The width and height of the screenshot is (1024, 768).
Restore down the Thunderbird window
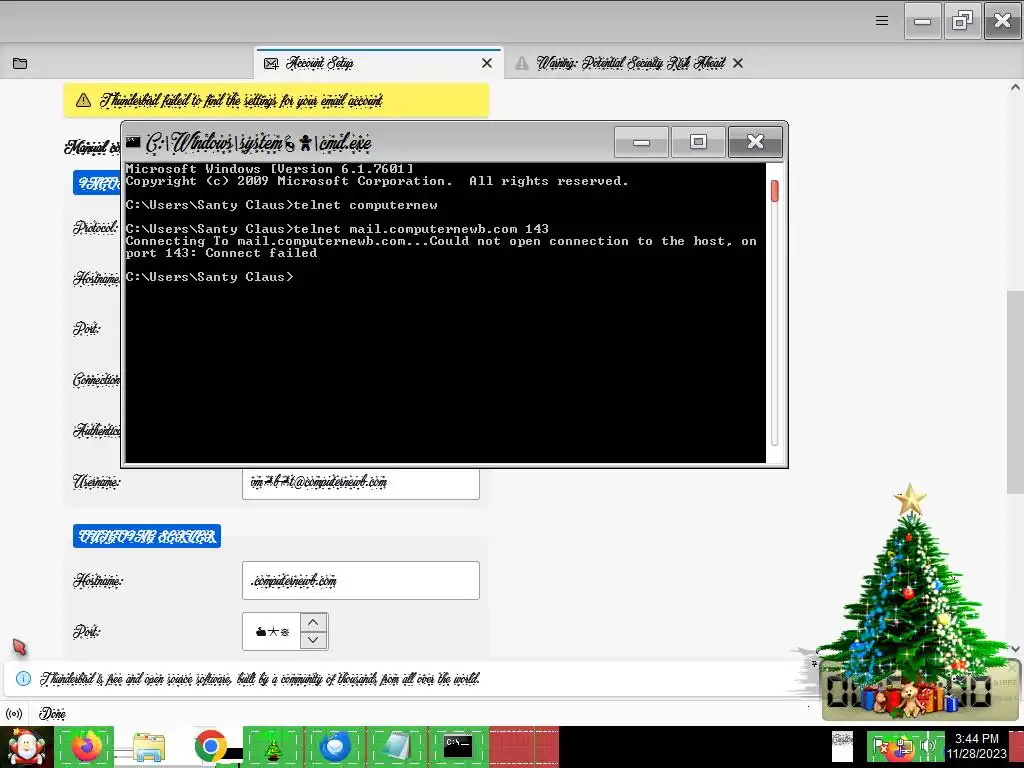[x=963, y=22]
